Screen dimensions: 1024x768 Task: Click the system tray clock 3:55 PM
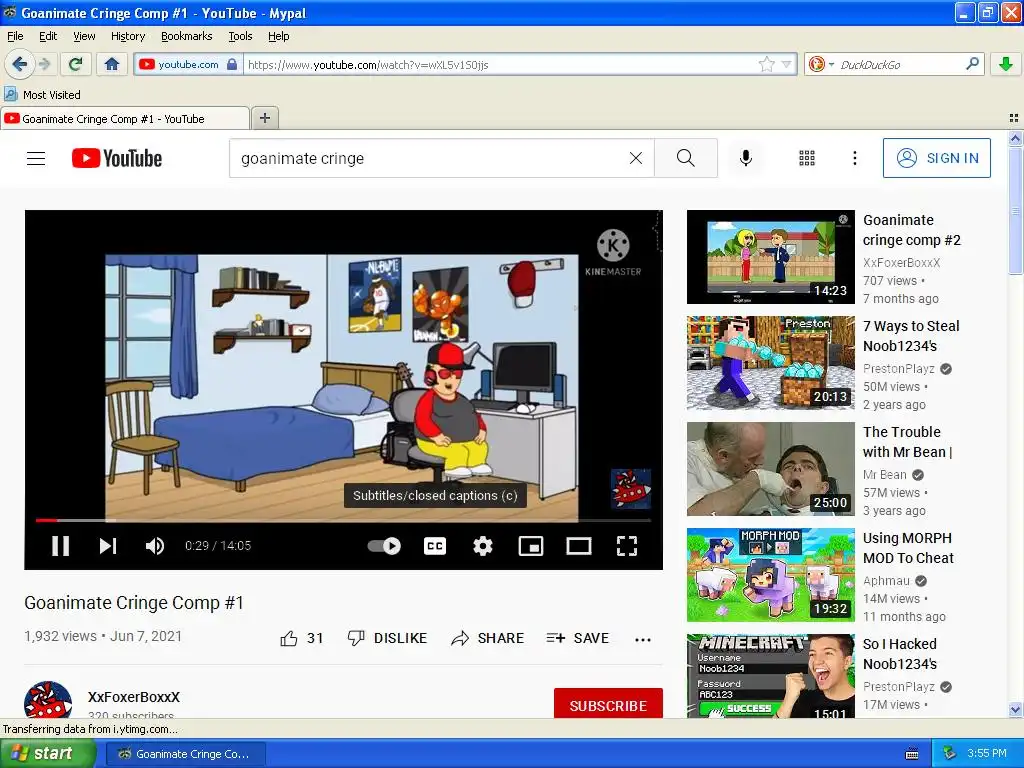pyautogui.click(x=987, y=754)
